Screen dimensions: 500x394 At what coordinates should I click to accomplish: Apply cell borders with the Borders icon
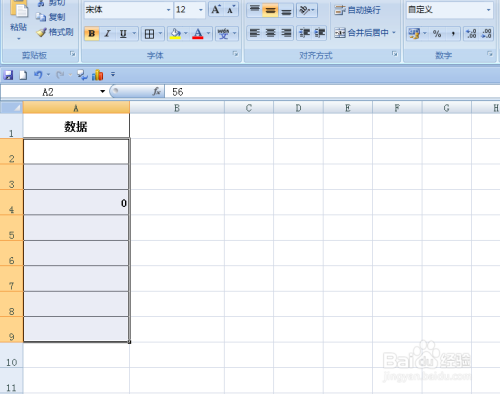tap(149, 34)
